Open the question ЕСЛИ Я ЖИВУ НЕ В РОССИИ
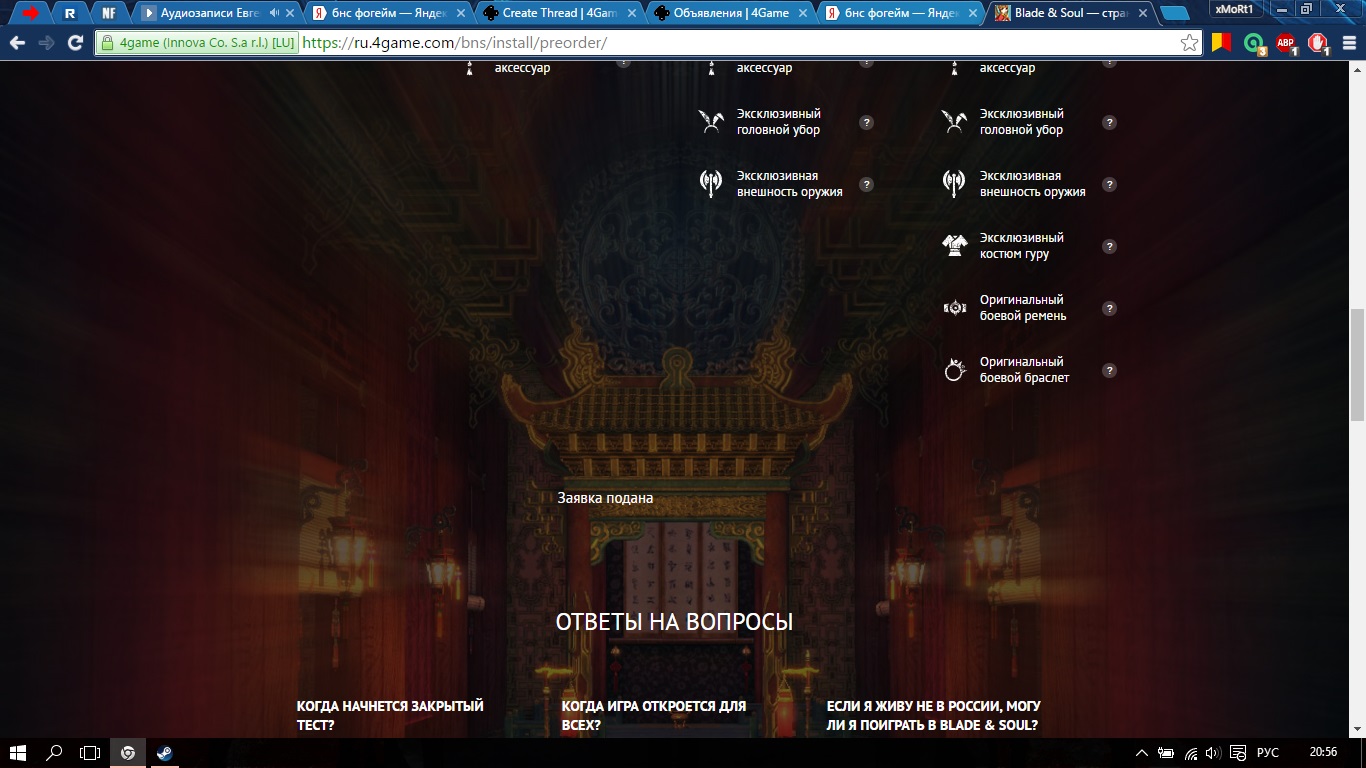This screenshot has height=768, width=1366. [x=934, y=715]
